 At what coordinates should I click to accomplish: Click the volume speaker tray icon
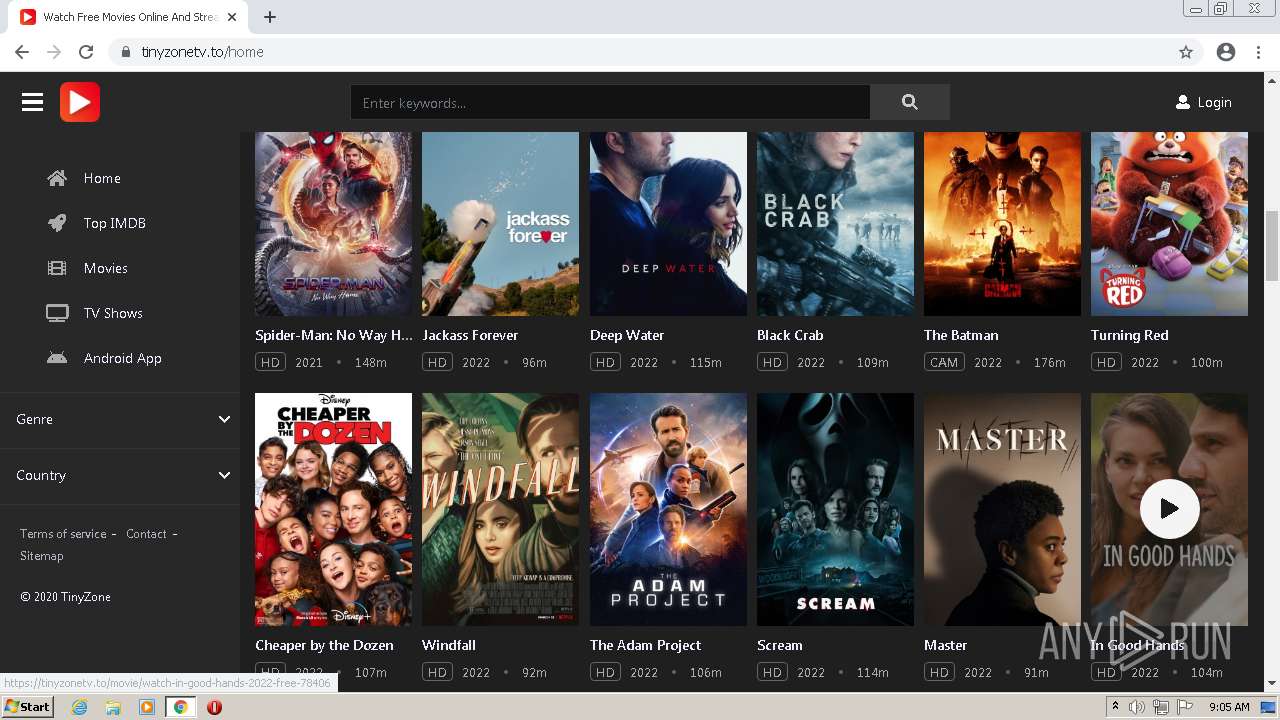click(x=1137, y=707)
